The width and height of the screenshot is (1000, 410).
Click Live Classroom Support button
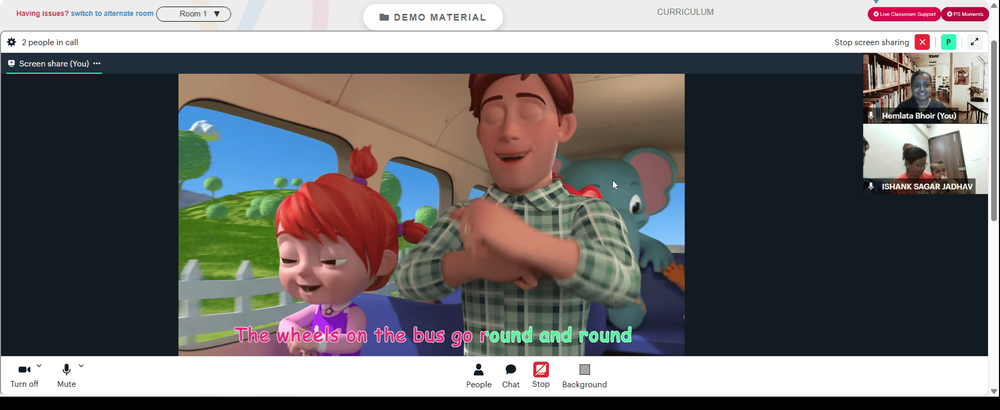(904, 13)
